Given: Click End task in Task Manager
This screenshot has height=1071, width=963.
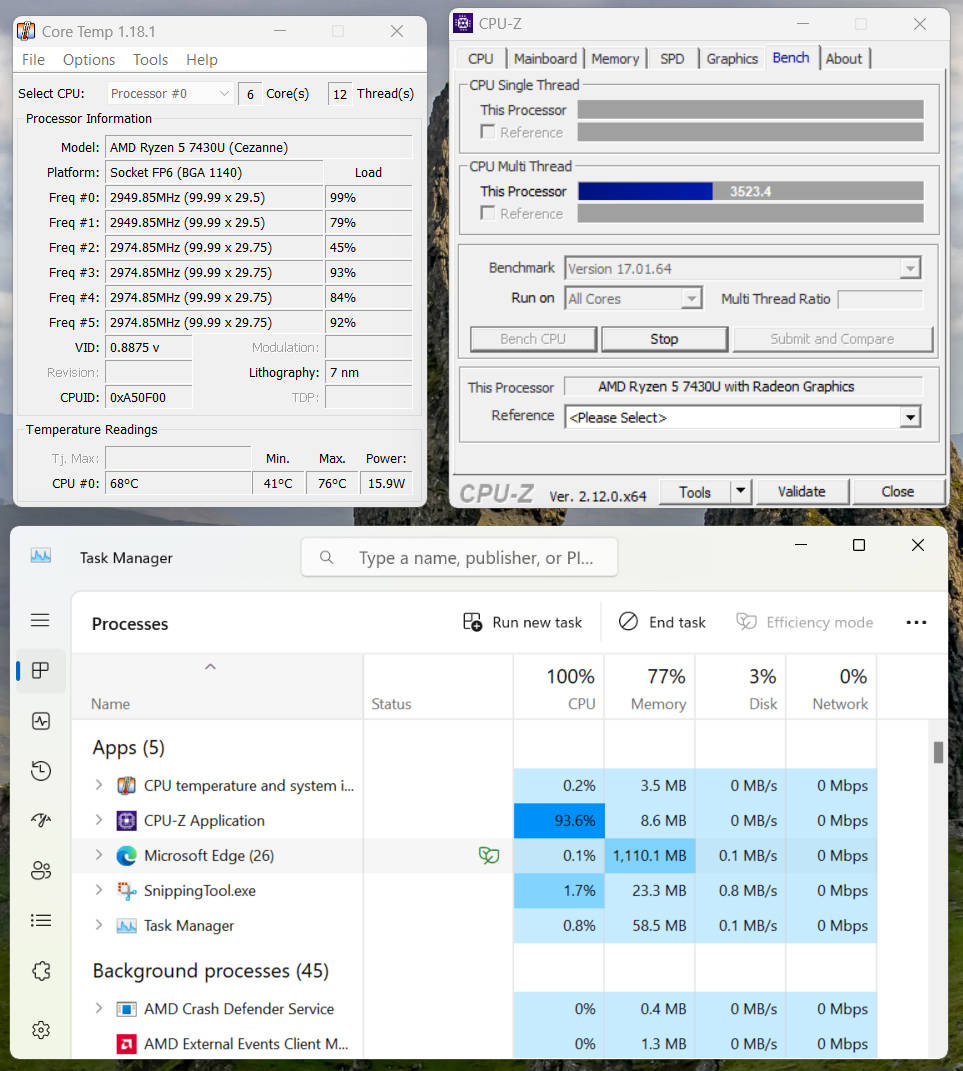Looking at the screenshot, I should 662,622.
